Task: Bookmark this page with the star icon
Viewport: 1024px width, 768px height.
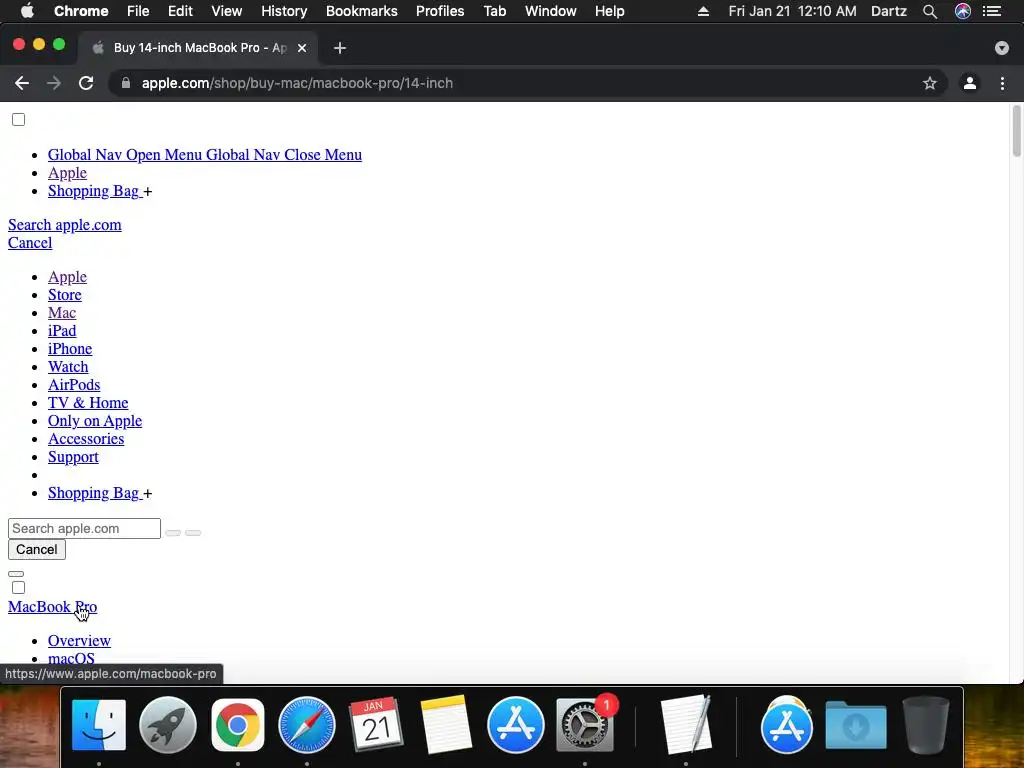Action: 929,83
